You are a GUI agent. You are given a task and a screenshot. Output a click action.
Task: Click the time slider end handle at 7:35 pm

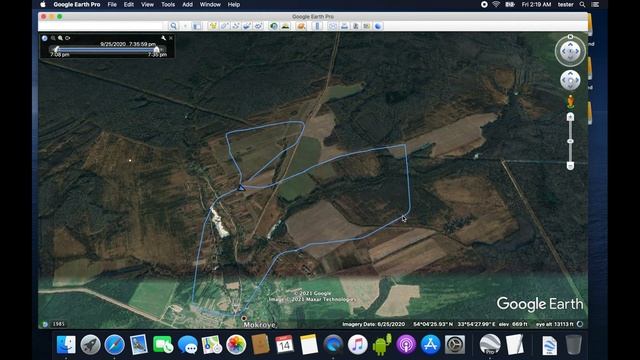[x=156, y=49]
